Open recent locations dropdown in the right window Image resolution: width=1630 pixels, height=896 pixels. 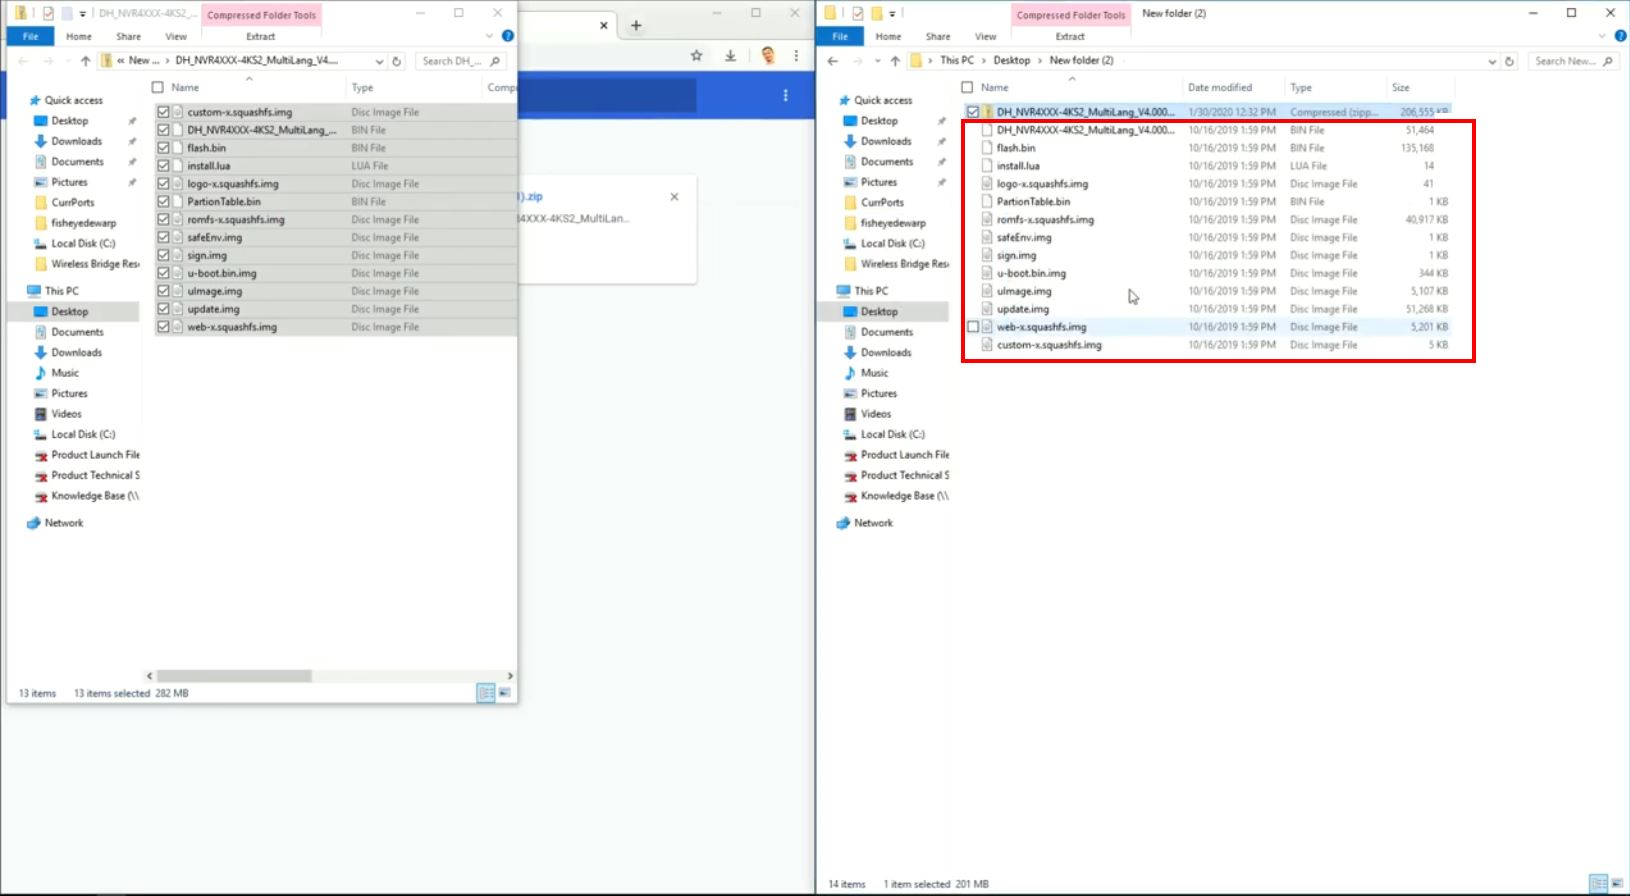877,61
